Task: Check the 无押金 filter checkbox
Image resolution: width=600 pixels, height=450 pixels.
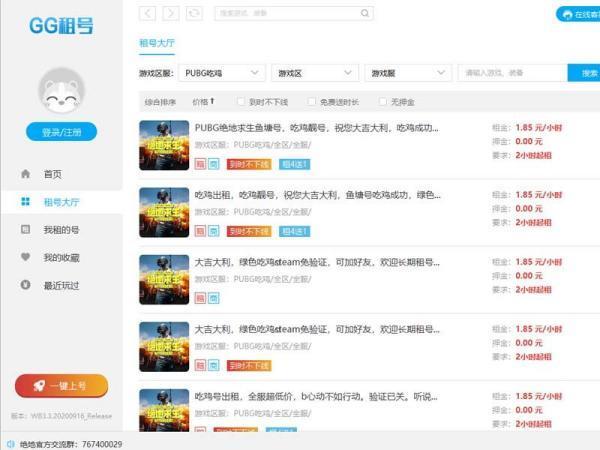Action: (x=383, y=102)
